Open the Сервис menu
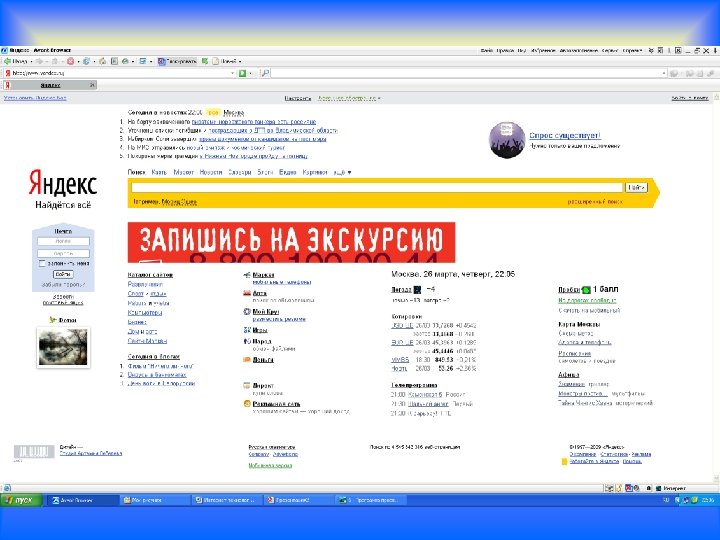The width and height of the screenshot is (720, 540). [x=610, y=51]
